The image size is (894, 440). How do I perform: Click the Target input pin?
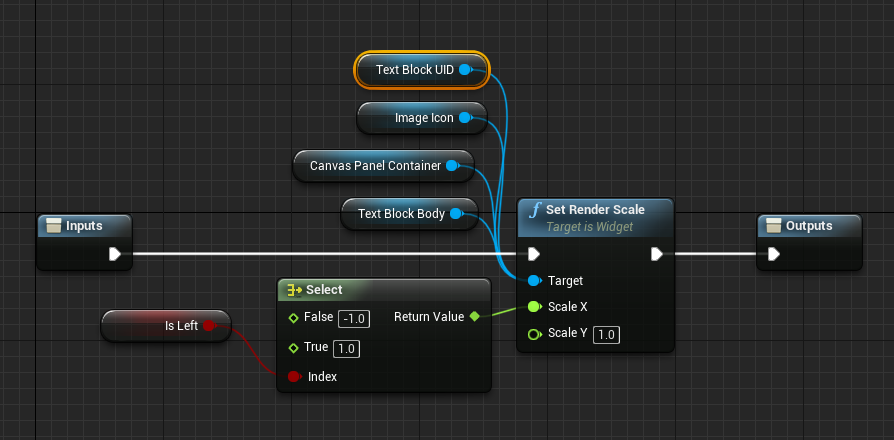(x=534, y=280)
